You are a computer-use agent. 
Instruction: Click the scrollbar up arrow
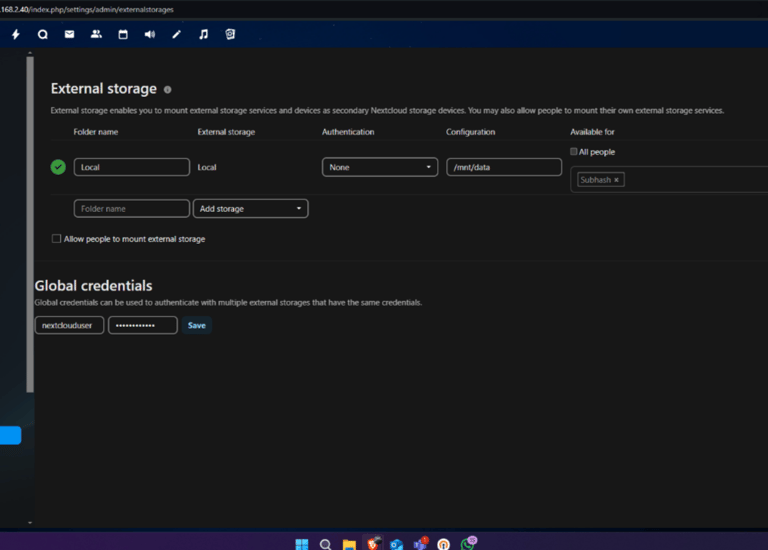coord(30,52)
